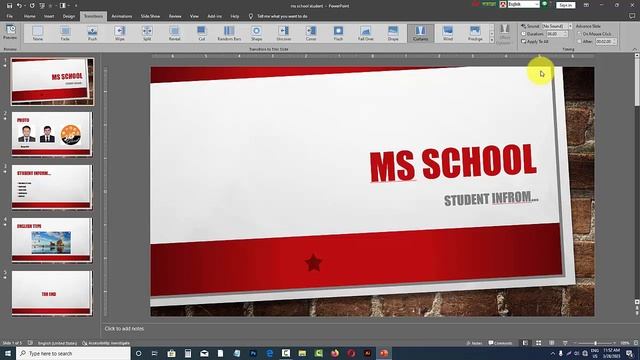Save the presentation from Quick Access
Screen dimensions: 640x360
pyautogui.click(x=9, y=6)
